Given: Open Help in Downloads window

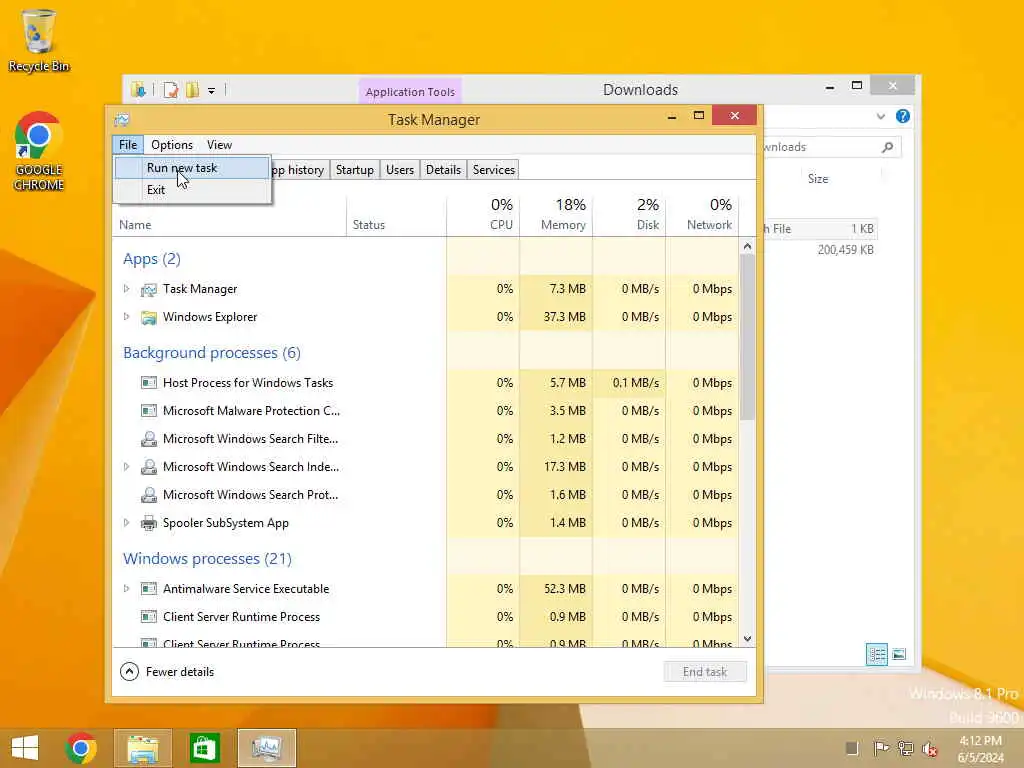Looking at the screenshot, I should pyautogui.click(x=903, y=116).
